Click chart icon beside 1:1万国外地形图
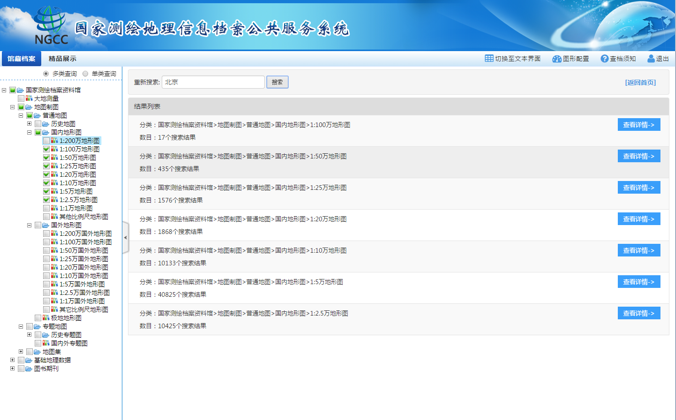676x420 pixels. pyautogui.click(x=54, y=301)
